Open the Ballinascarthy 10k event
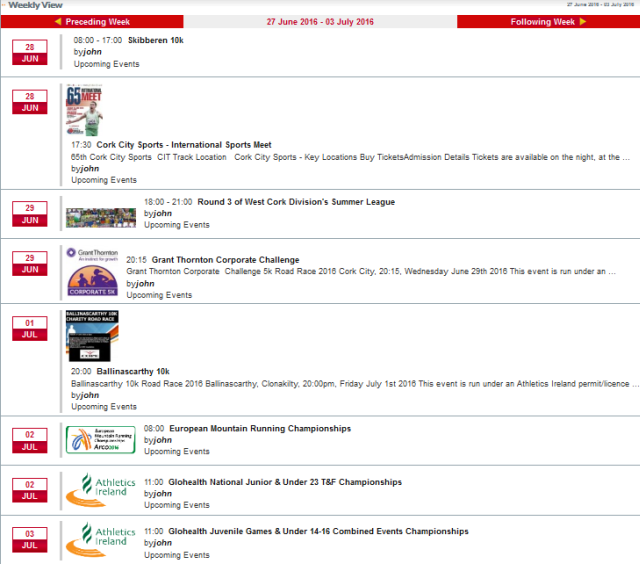This screenshot has height=564, width=640. click(133, 371)
